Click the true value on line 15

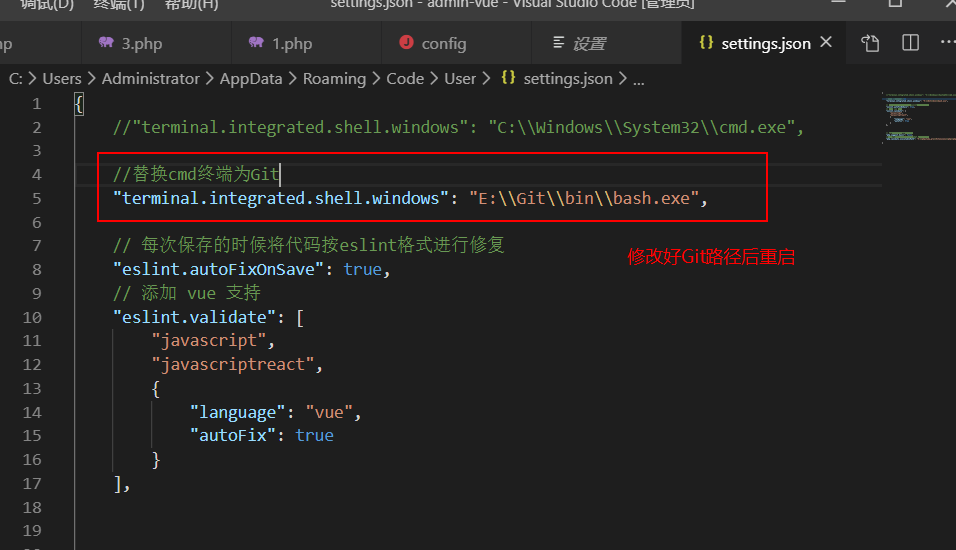pos(315,436)
